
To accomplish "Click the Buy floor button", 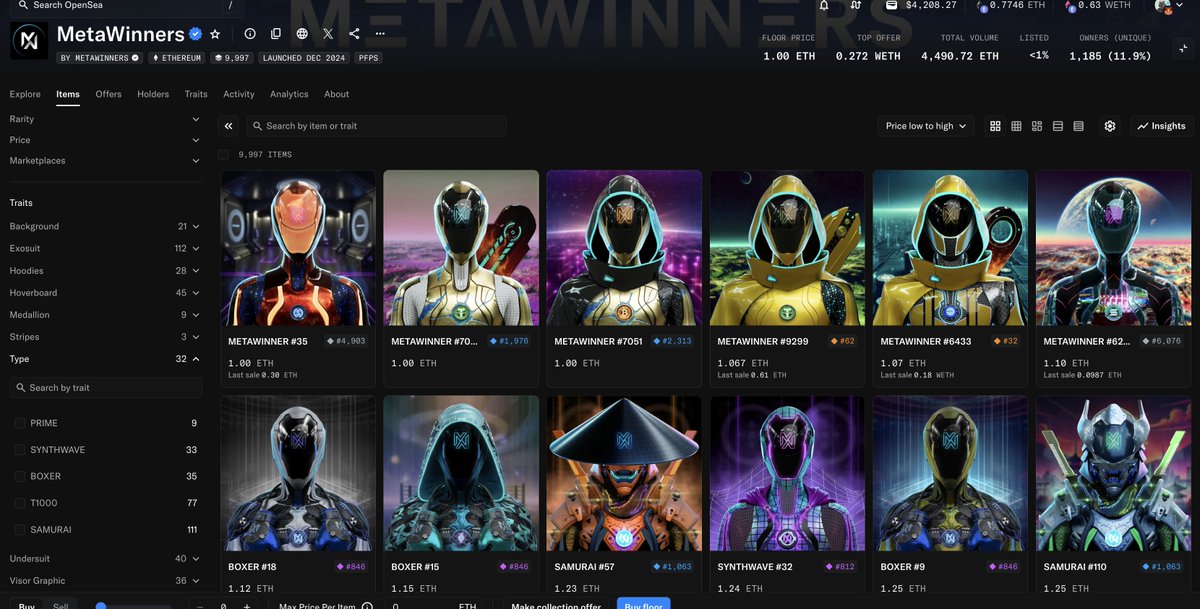I will (x=643, y=603).
